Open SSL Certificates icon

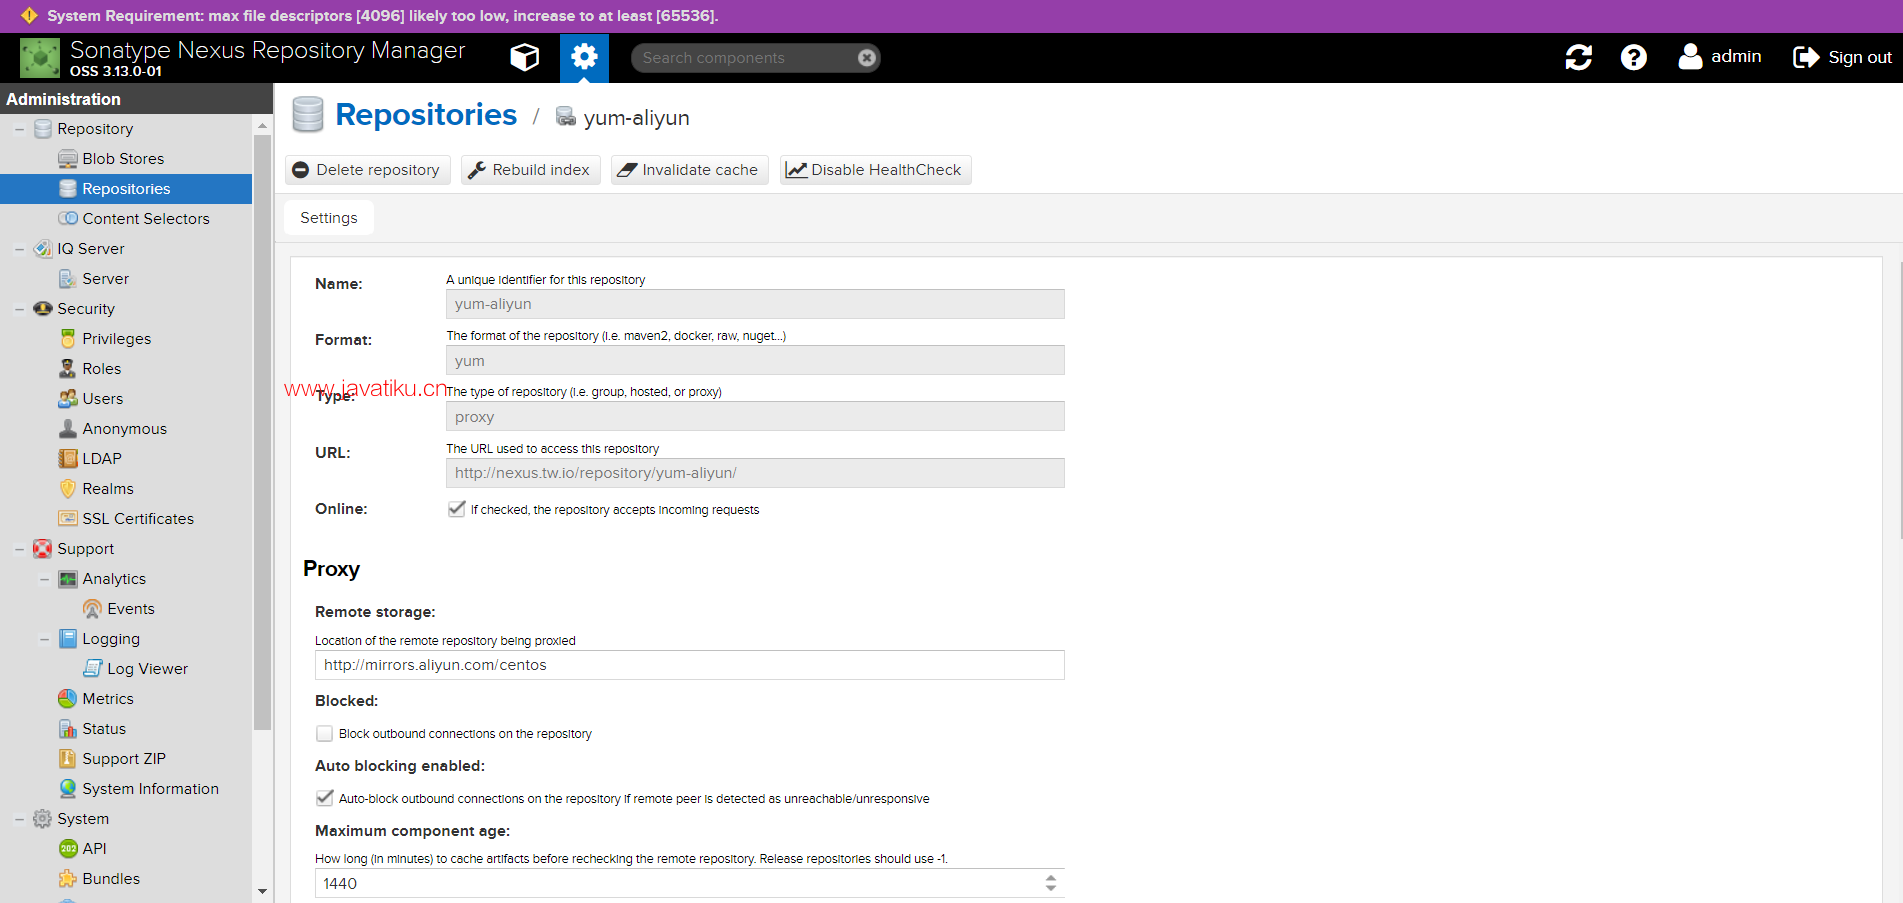tap(68, 519)
